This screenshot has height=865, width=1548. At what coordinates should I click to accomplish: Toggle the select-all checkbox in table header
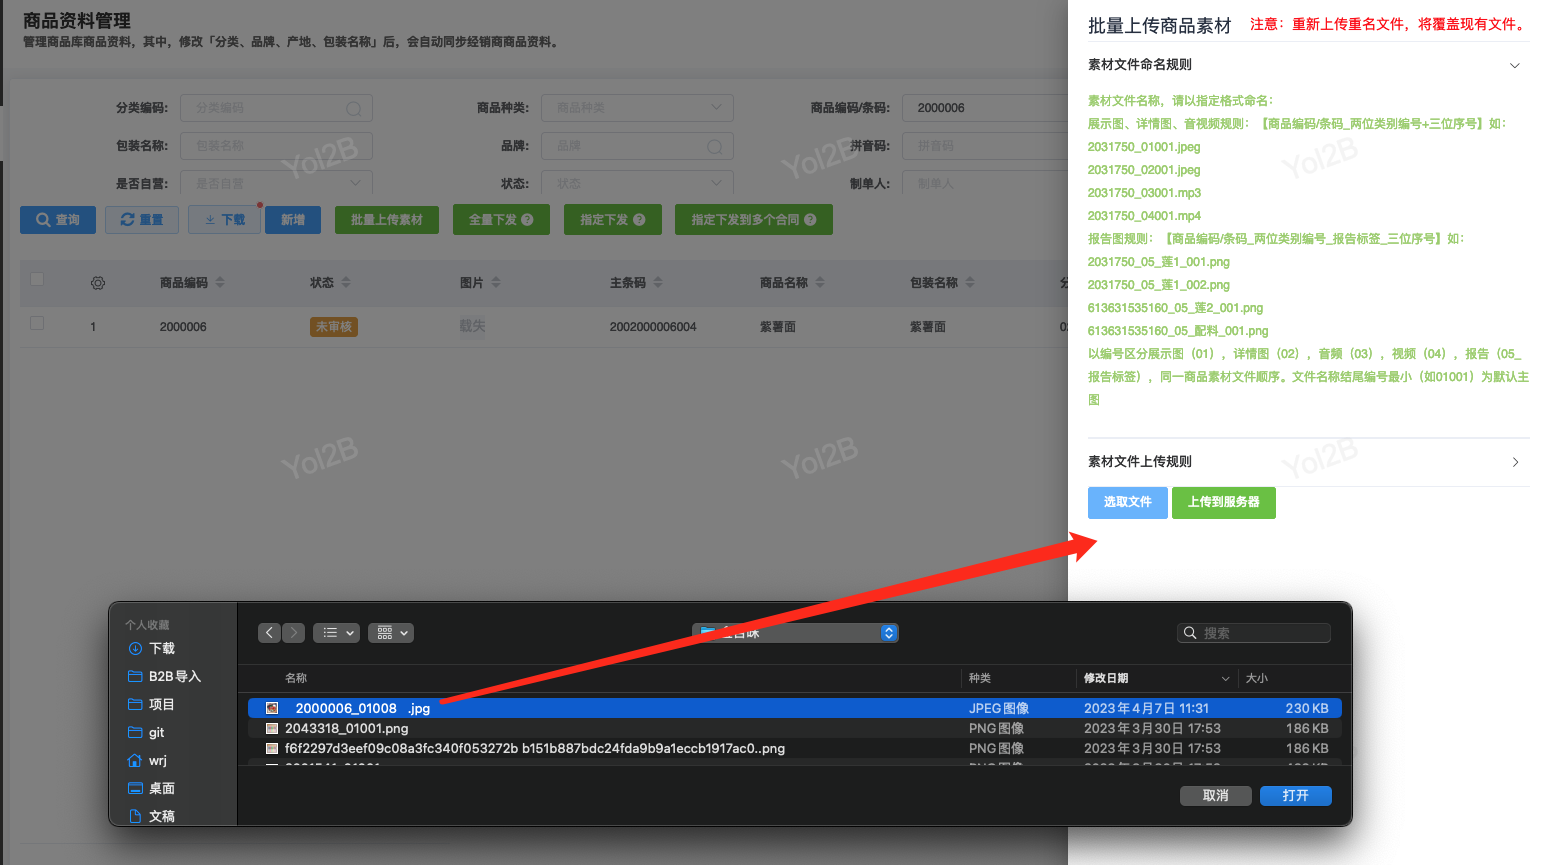point(37,280)
